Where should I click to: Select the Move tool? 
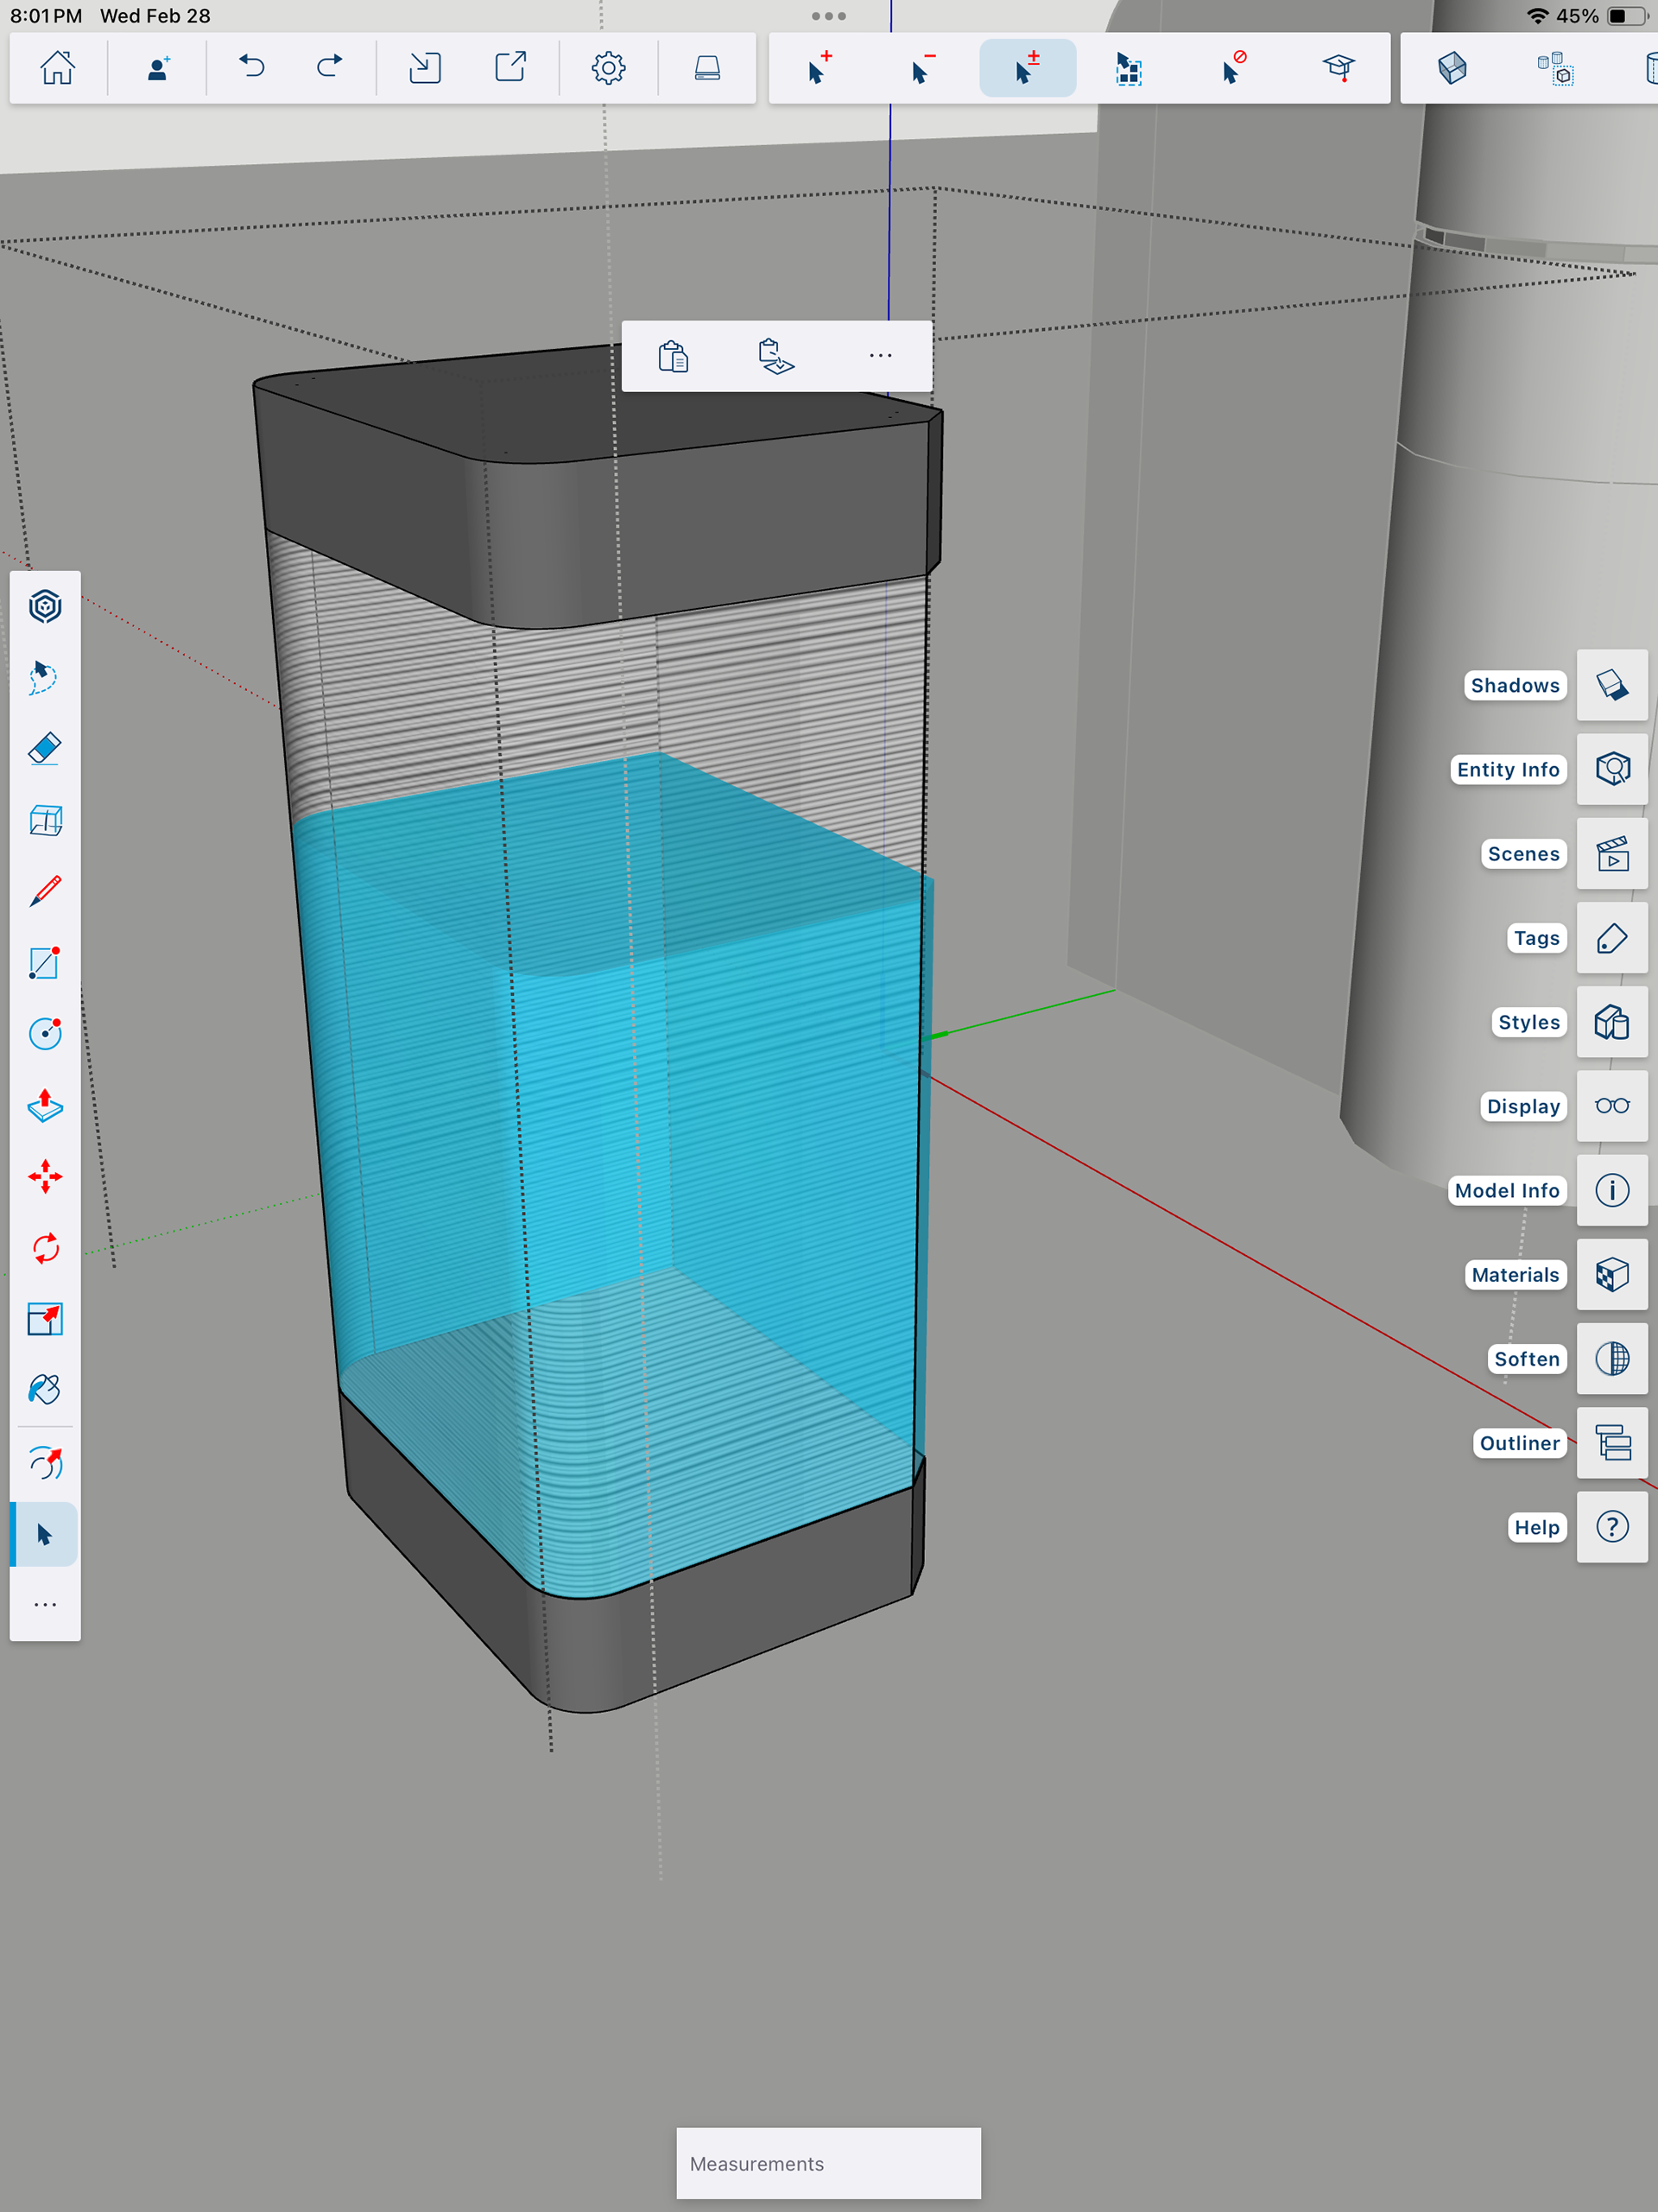click(45, 1176)
